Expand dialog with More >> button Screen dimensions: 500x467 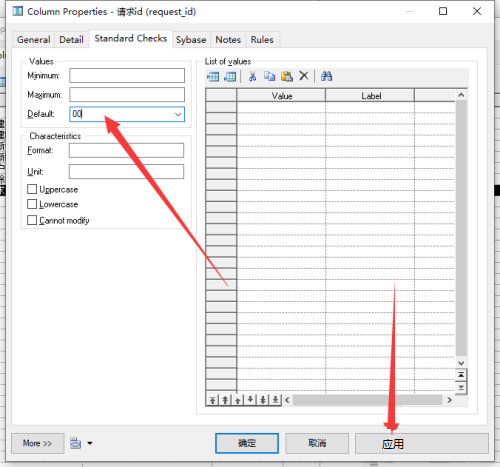[38, 443]
